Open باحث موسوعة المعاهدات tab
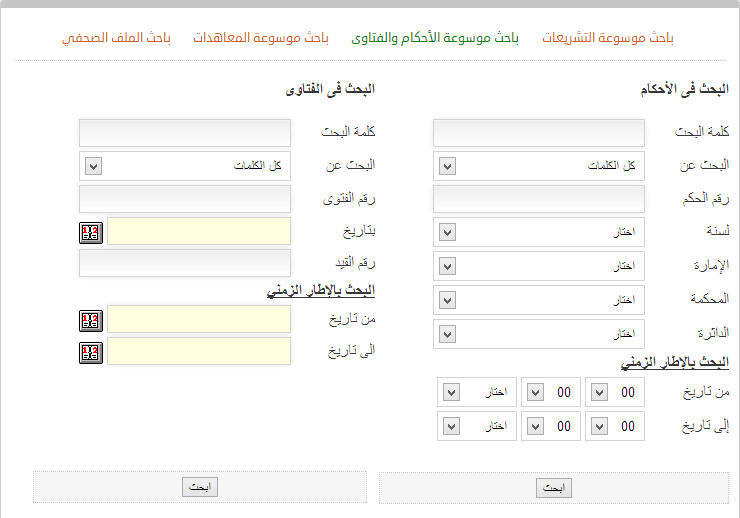740x518 pixels. 261,38
